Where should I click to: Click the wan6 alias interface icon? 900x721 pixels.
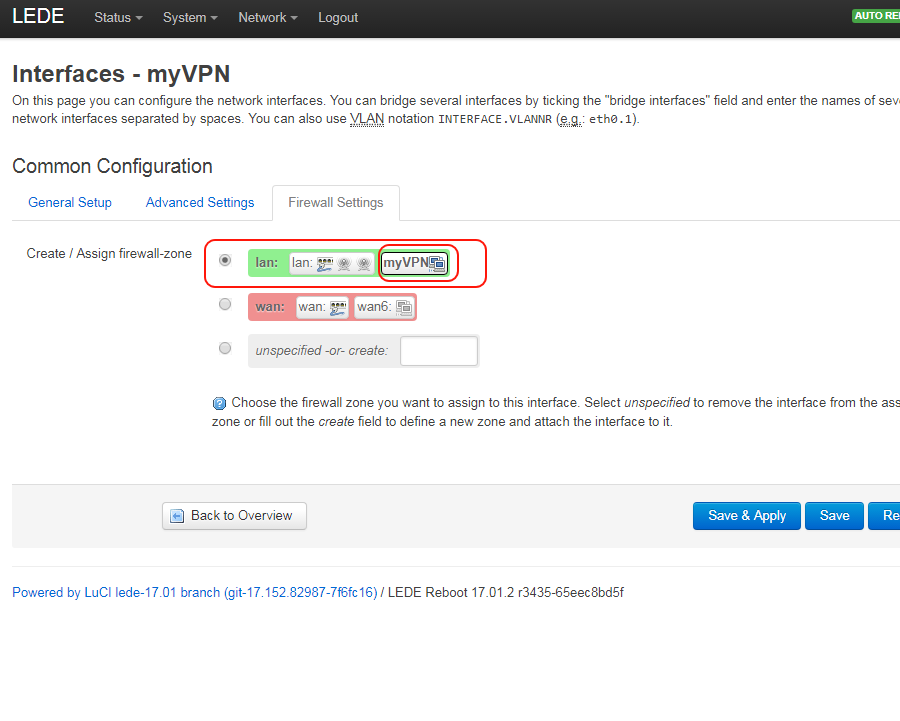coord(404,307)
